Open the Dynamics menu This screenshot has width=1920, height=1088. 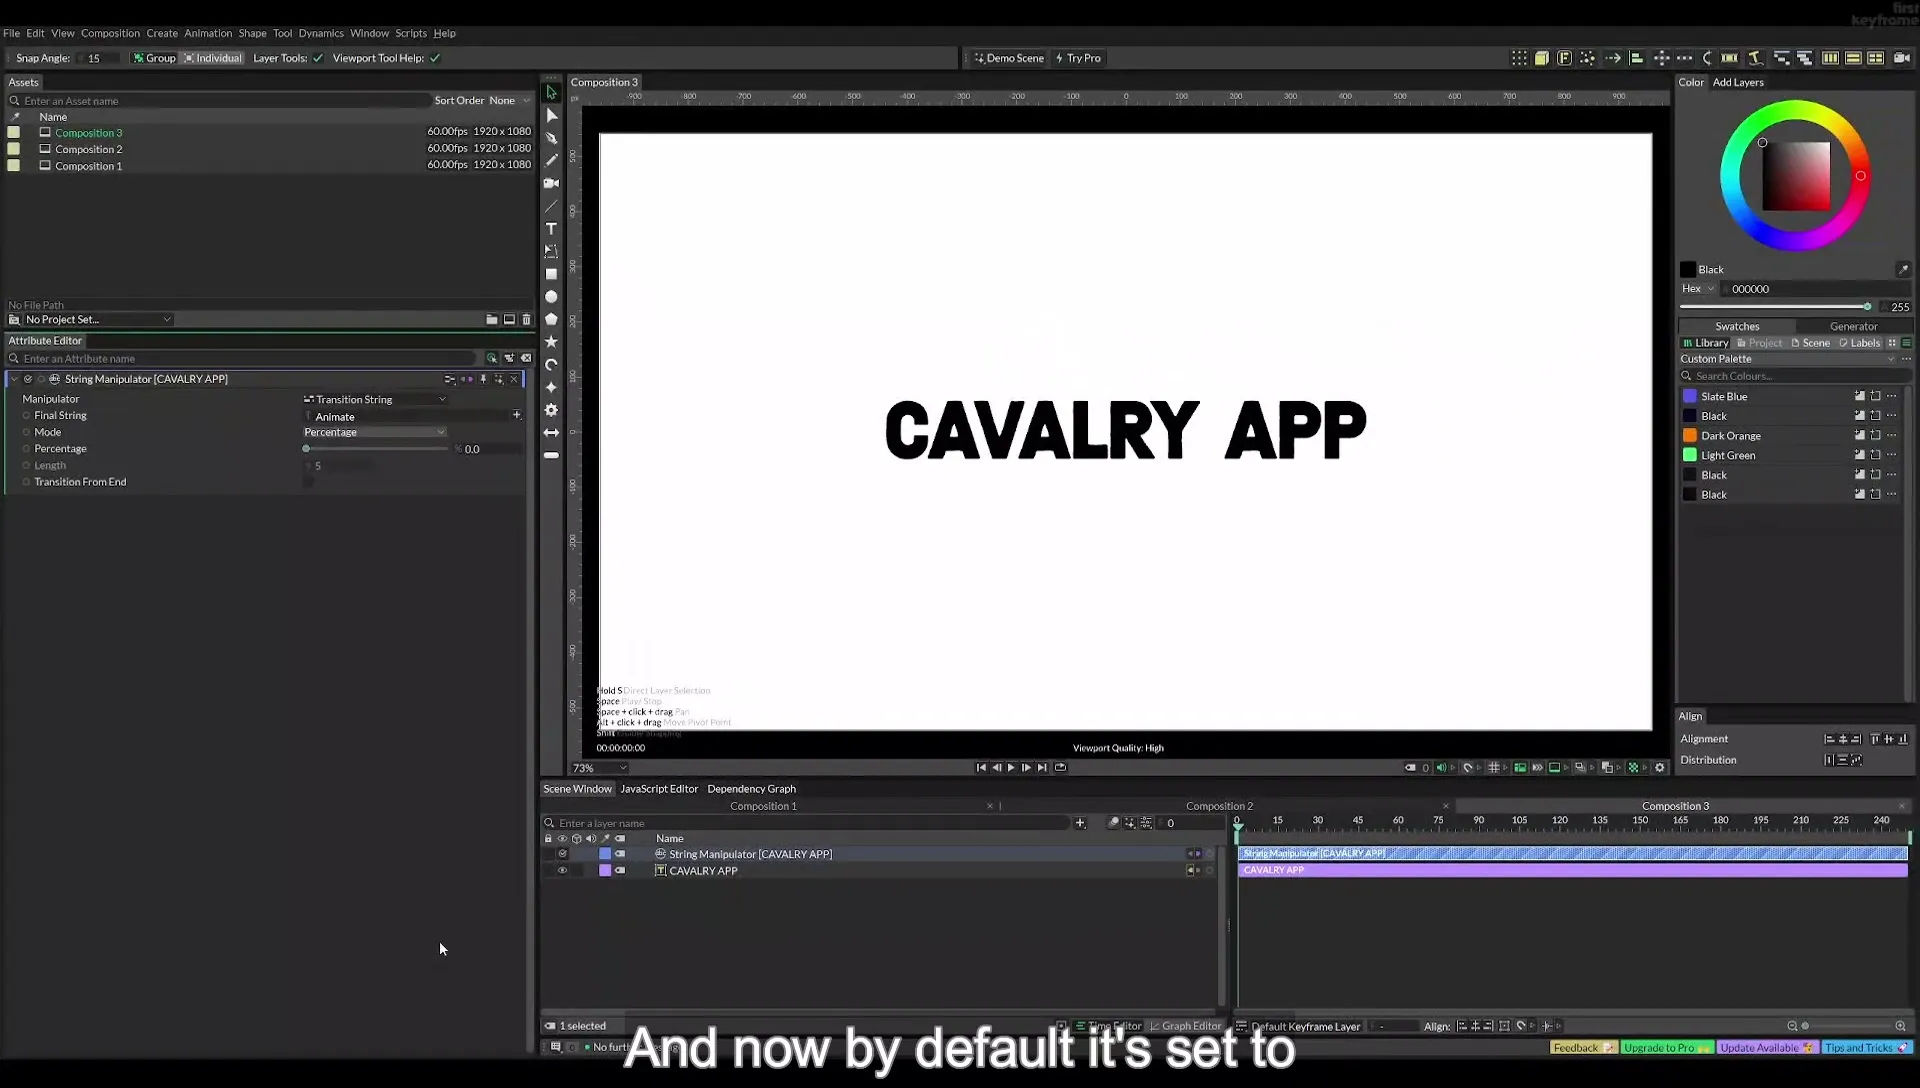[x=321, y=33]
